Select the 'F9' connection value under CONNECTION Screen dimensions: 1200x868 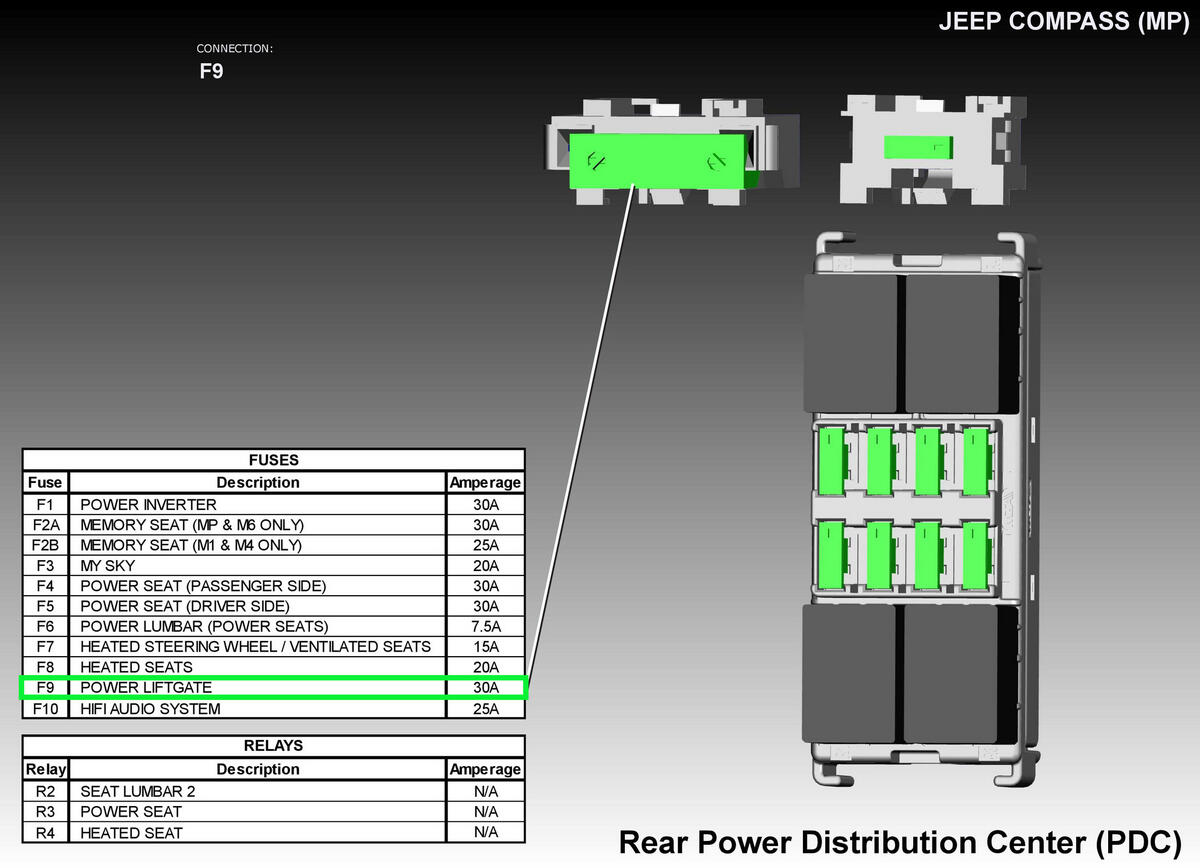211,72
